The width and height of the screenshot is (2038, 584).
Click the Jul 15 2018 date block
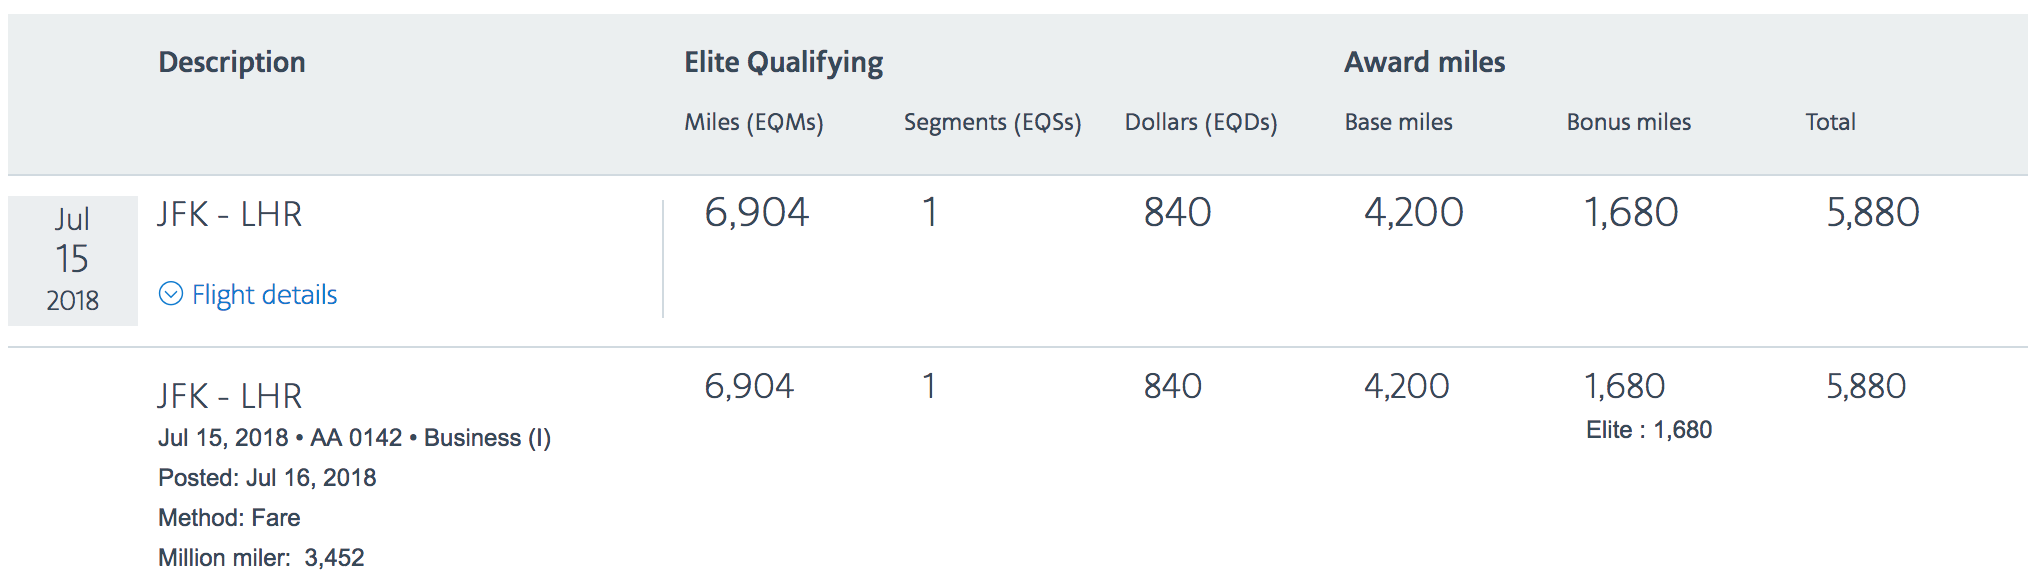point(72,260)
